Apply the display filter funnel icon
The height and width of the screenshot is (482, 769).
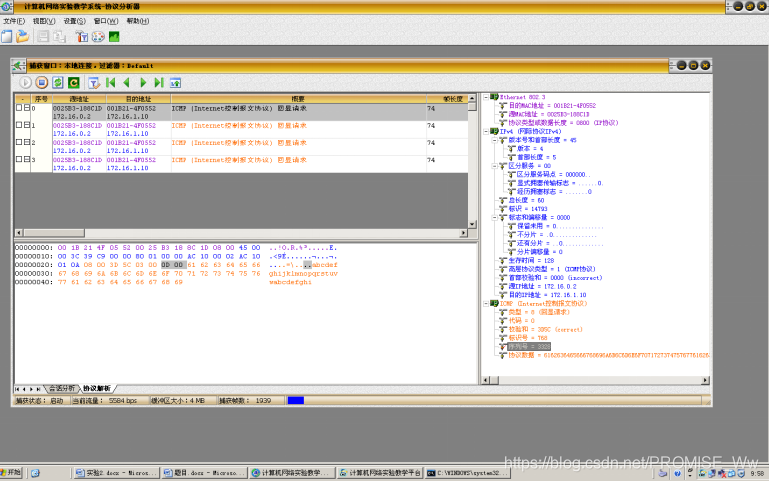[x=94, y=82]
